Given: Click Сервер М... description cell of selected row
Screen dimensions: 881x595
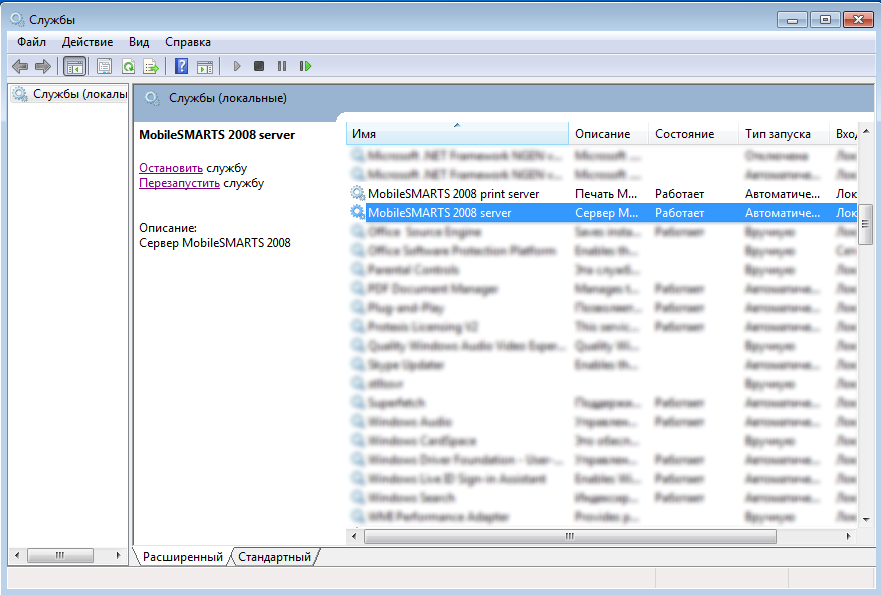Looking at the screenshot, I should tap(606, 213).
